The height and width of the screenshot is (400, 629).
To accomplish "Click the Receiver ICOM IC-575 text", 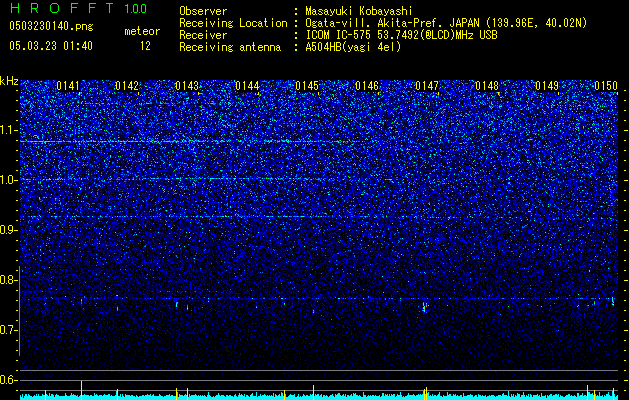I will coord(401,35).
